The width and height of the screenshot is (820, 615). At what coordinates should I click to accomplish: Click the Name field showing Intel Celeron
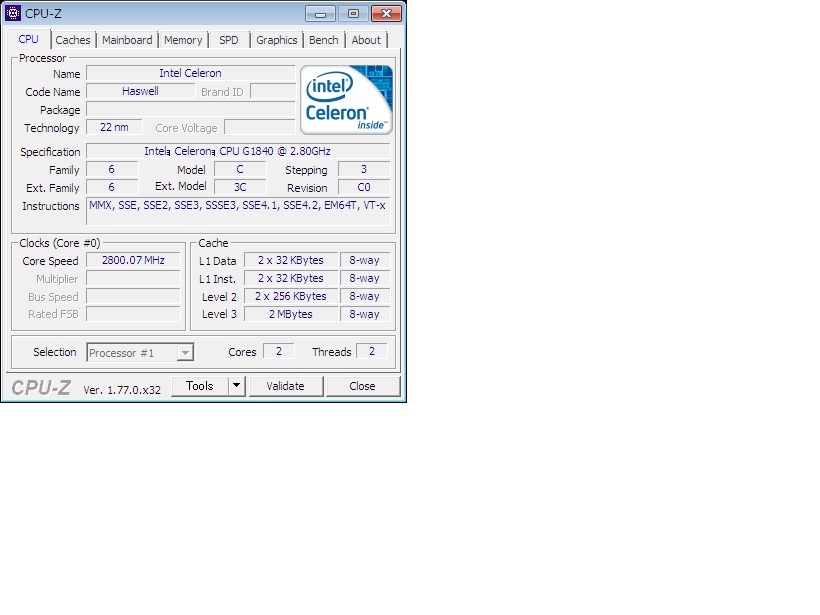190,73
